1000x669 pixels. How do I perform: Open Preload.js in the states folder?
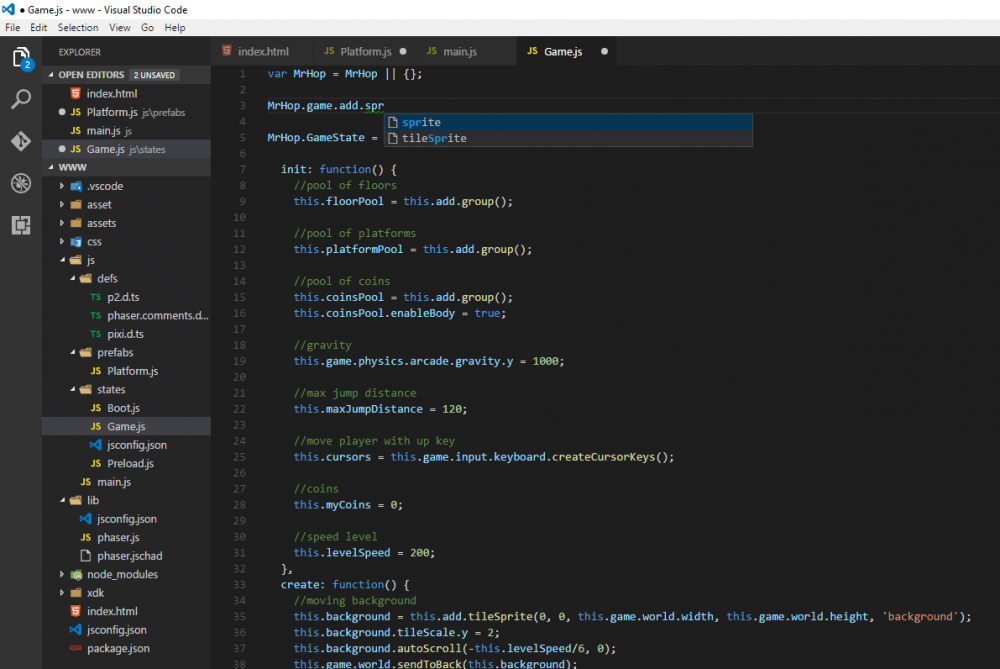point(130,463)
